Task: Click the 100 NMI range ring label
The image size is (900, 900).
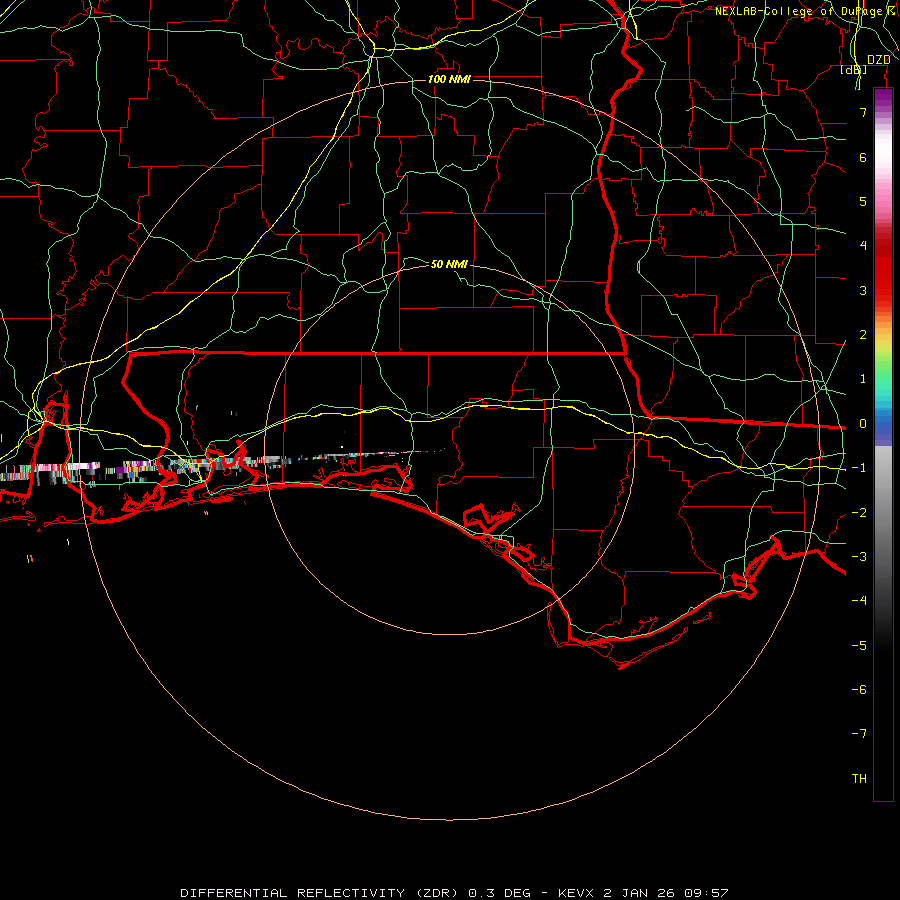Action: pos(449,79)
